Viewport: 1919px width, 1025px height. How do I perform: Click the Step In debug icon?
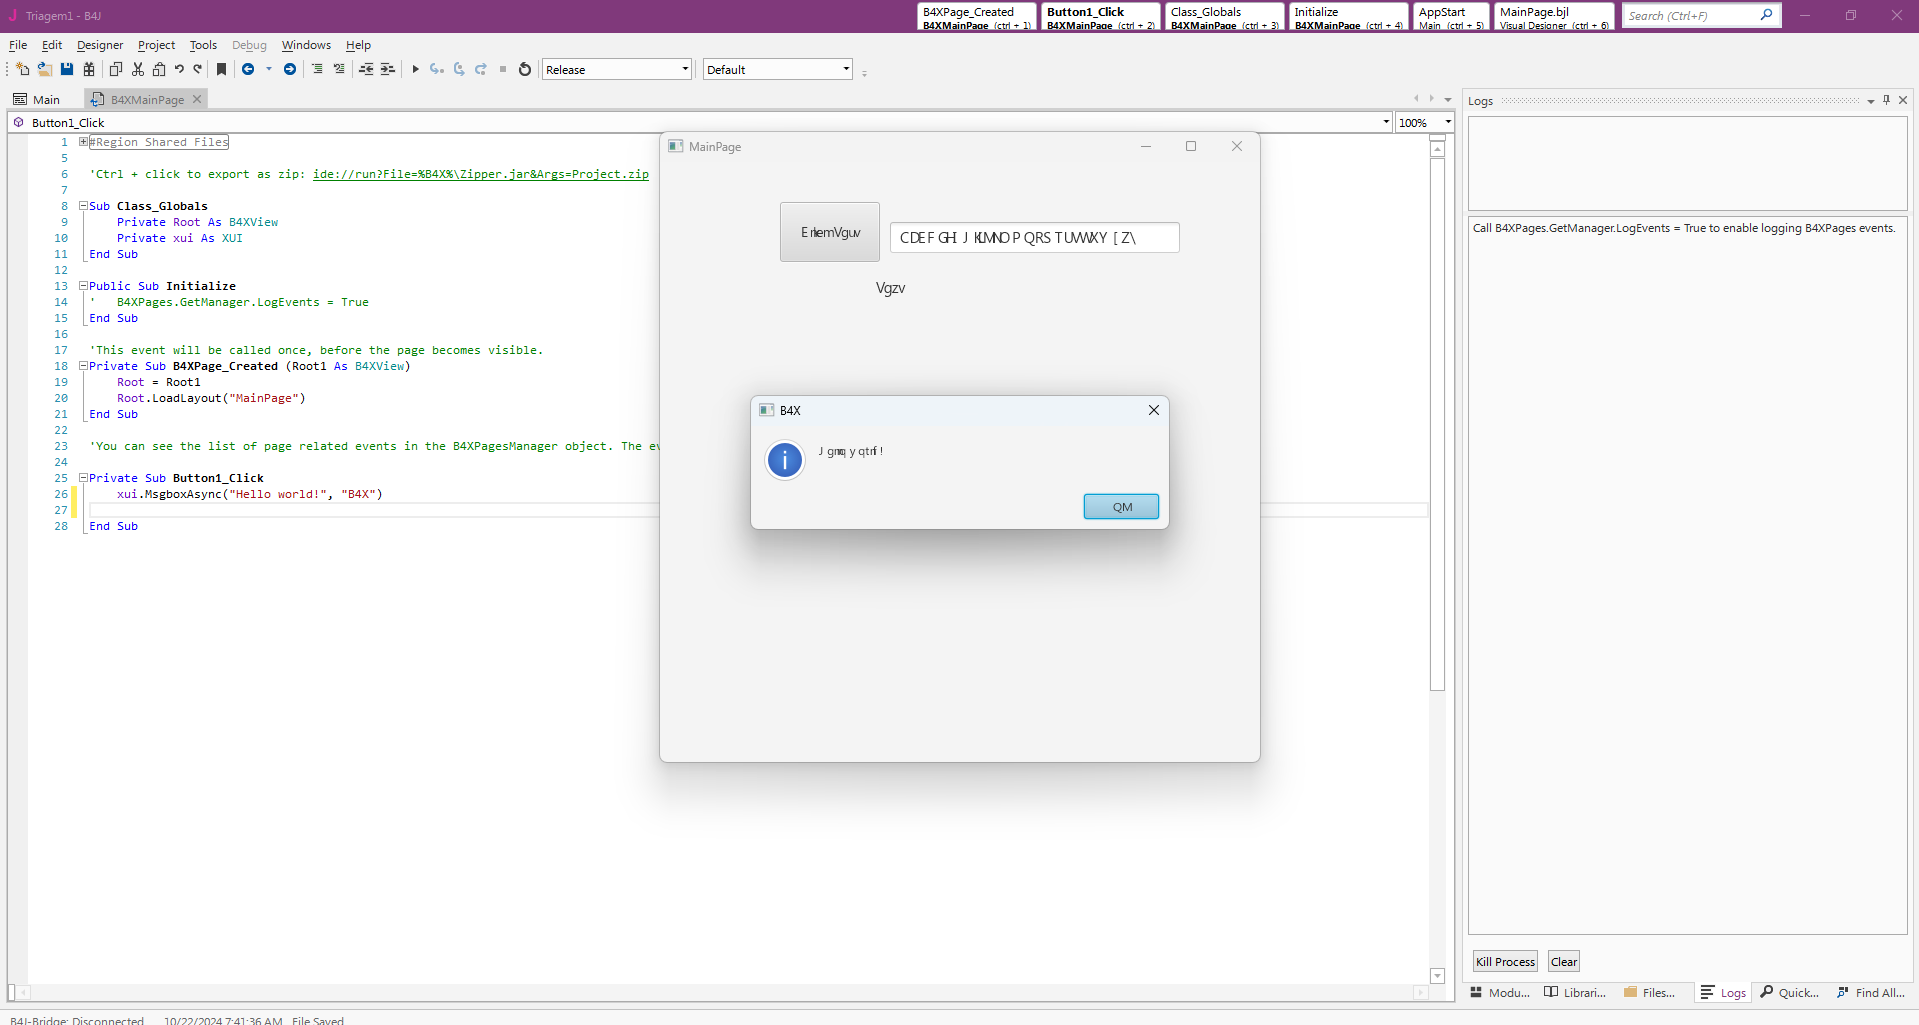[x=437, y=69]
